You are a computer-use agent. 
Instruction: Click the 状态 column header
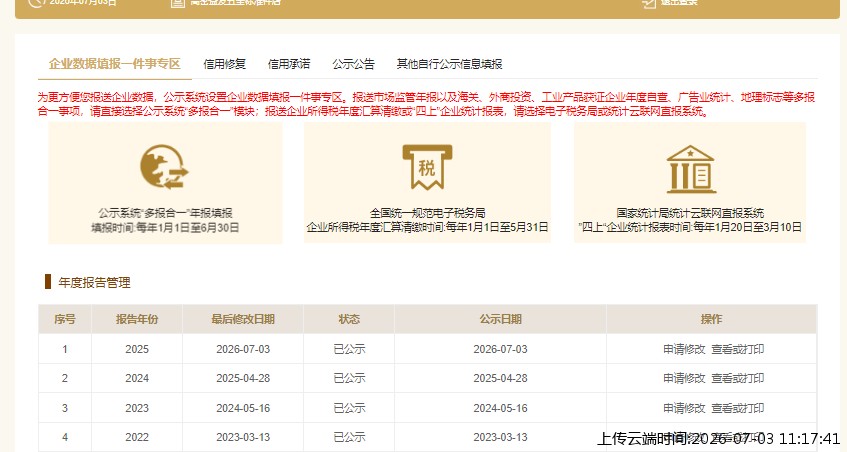pyautogui.click(x=349, y=319)
